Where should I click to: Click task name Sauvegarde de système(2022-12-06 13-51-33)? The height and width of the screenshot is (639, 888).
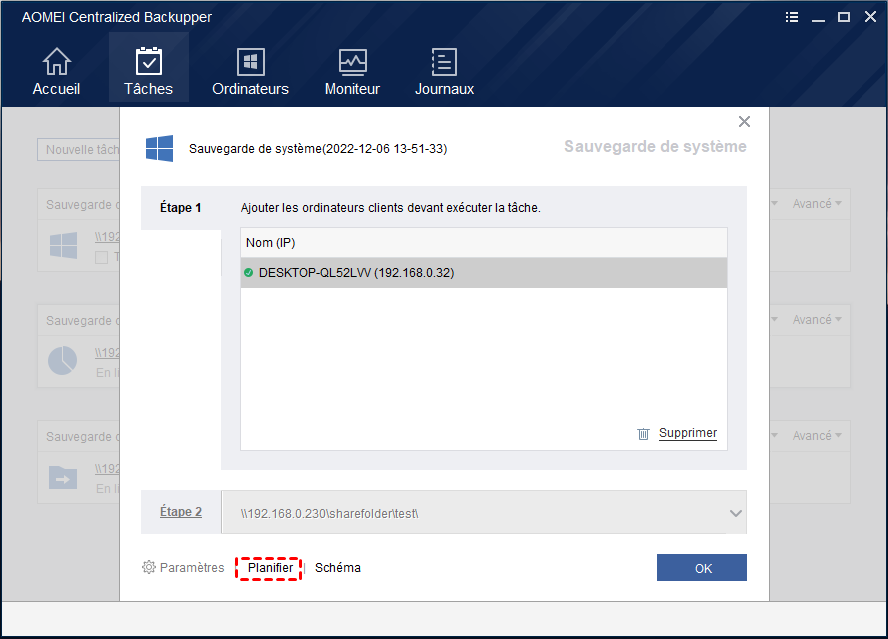(x=318, y=149)
